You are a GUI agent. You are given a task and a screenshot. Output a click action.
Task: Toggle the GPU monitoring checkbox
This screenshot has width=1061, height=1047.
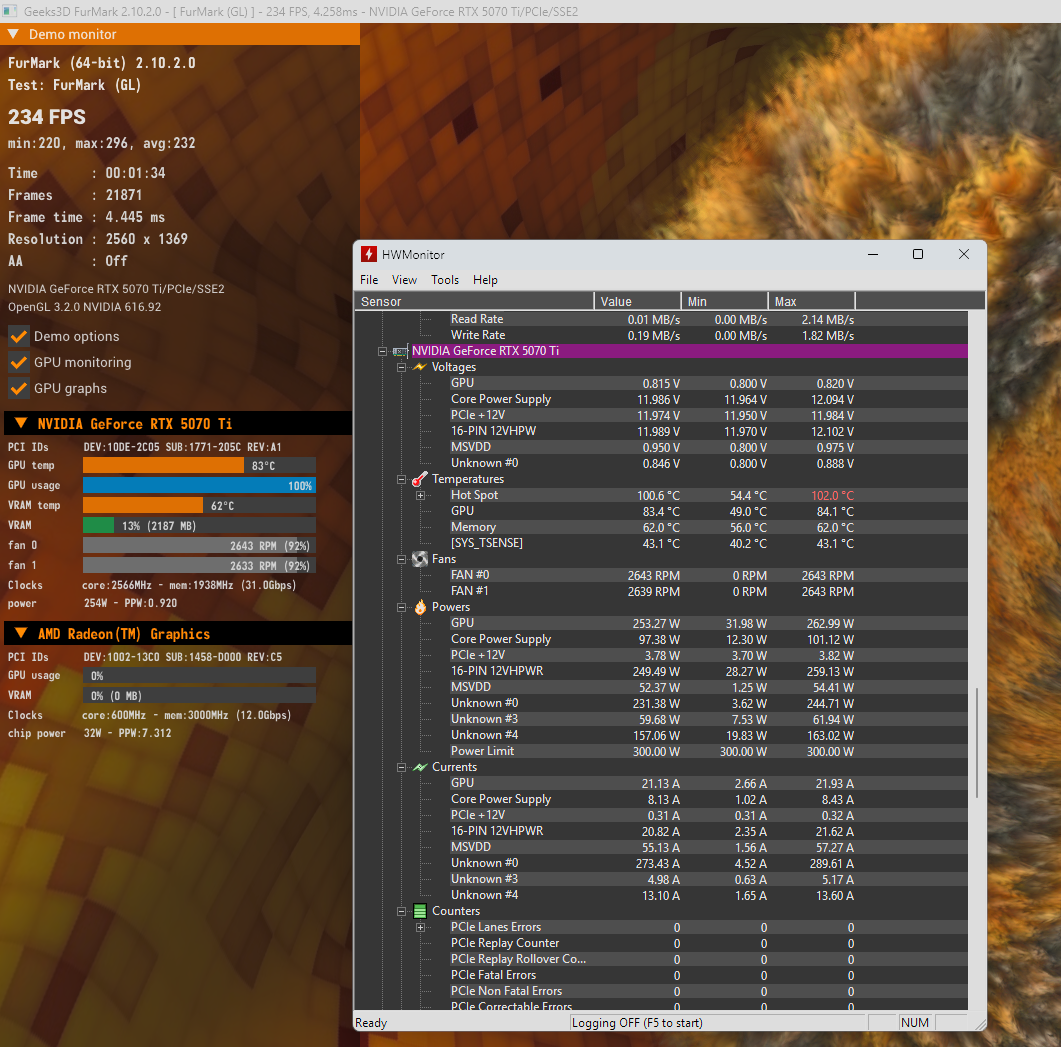tap(19, 362)
